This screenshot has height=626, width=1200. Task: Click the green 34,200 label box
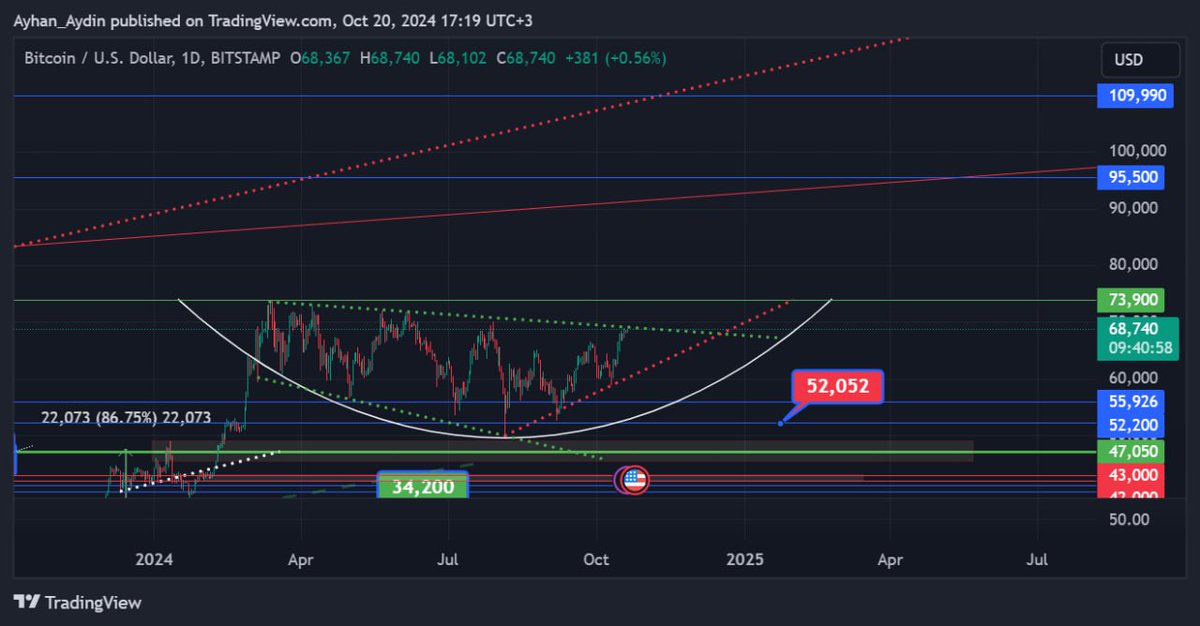coord(423,487)
